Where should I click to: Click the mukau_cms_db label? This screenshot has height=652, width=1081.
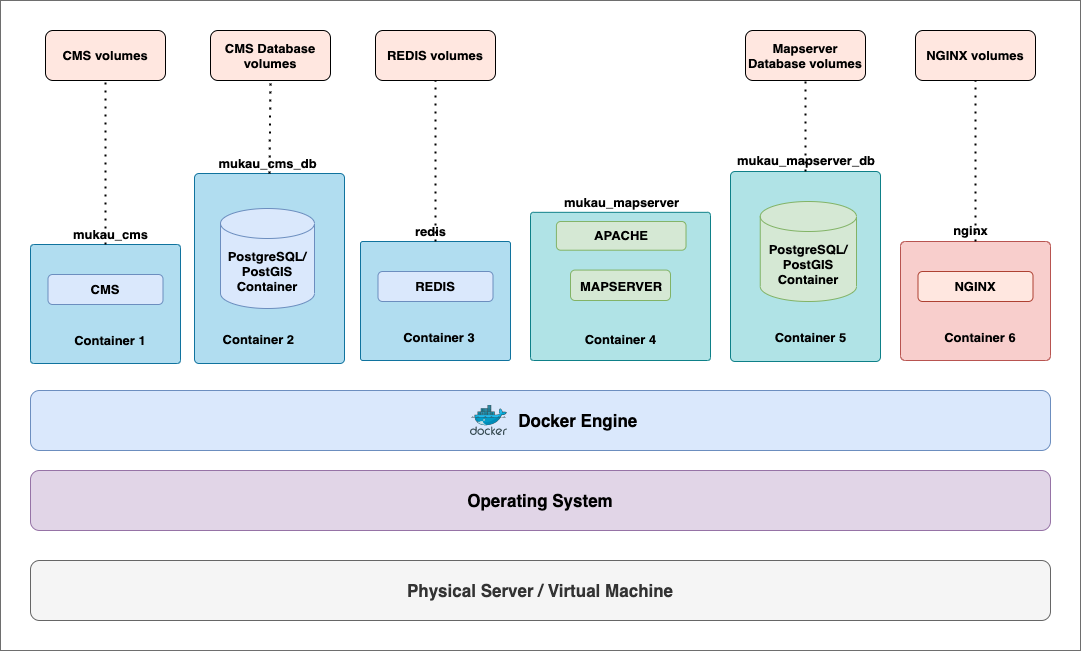[x=267, y=163]
